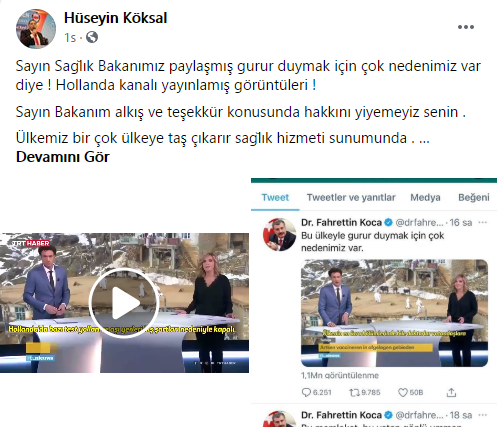Click the tweet share upload icon
The width and height of the screenshot is (497, 427).
451,392
